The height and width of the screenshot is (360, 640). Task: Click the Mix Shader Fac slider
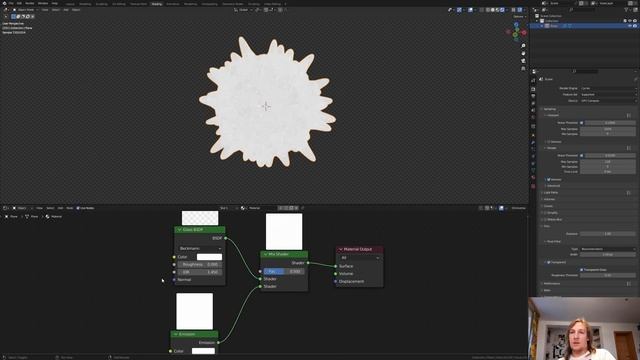[x=284, y=271]
